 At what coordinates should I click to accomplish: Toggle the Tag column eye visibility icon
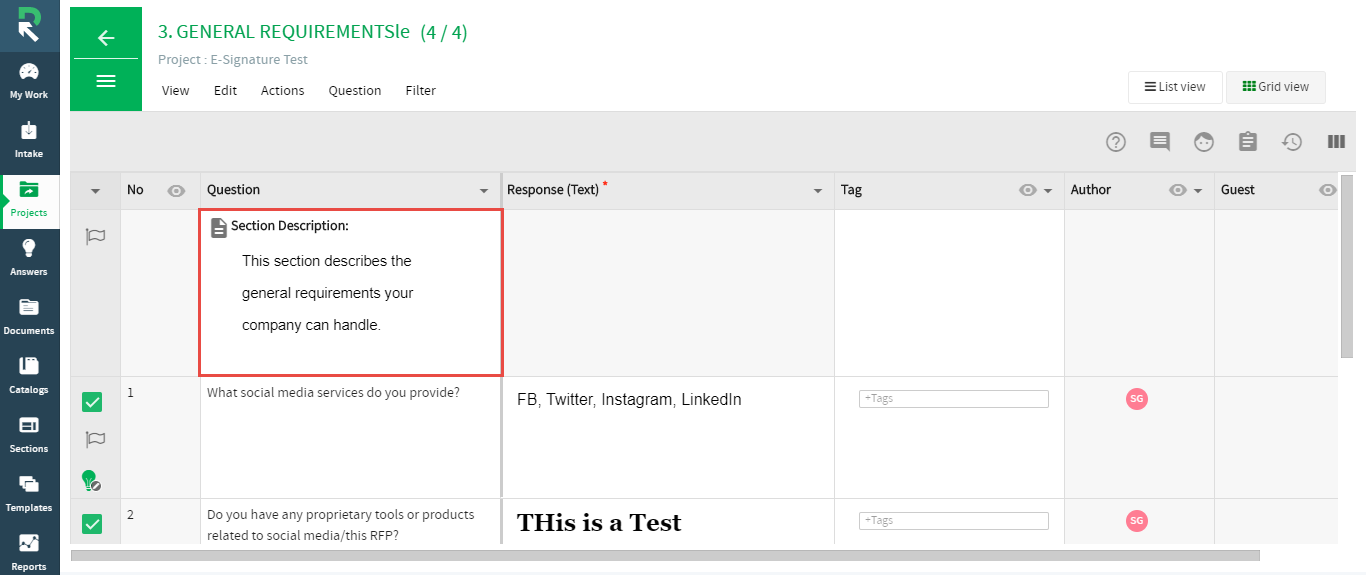(x=1028, y=190)
